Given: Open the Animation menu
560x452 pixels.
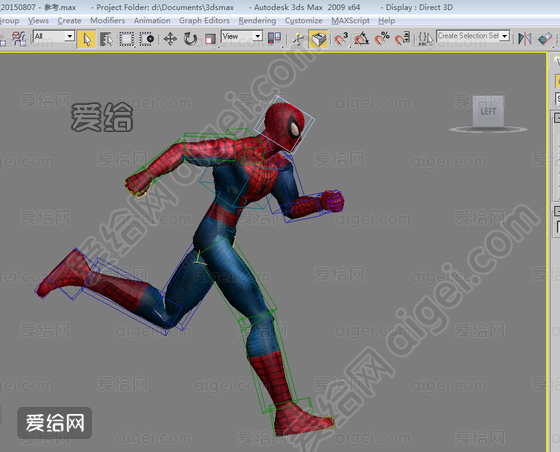Looking at the screenshot, I should 152,21.
